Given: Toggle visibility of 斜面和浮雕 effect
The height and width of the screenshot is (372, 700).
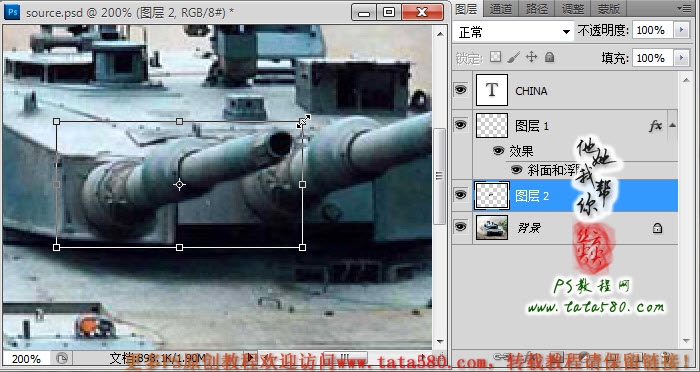Looking at the screenshot, I should (x=517, y=170).
